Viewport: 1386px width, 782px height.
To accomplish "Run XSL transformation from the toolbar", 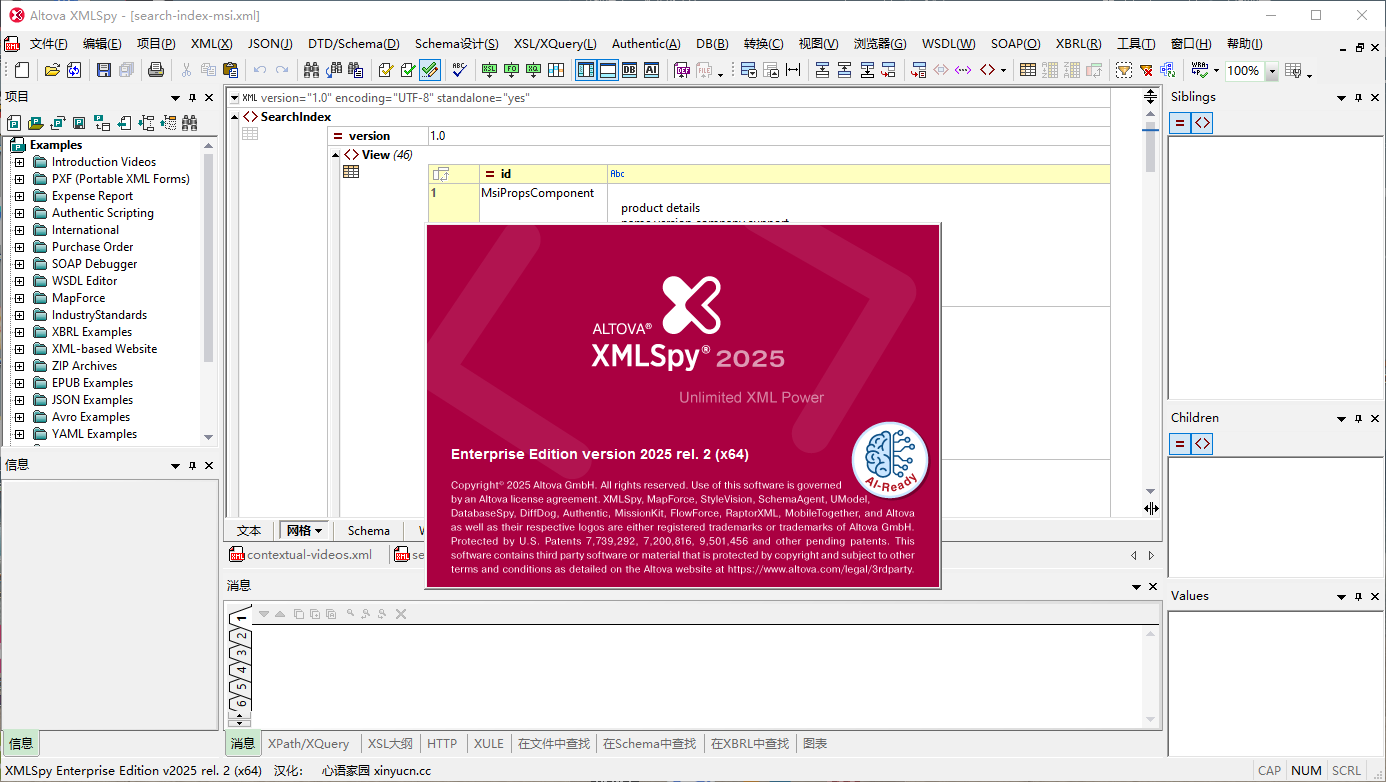I will (x=489, y=70).
